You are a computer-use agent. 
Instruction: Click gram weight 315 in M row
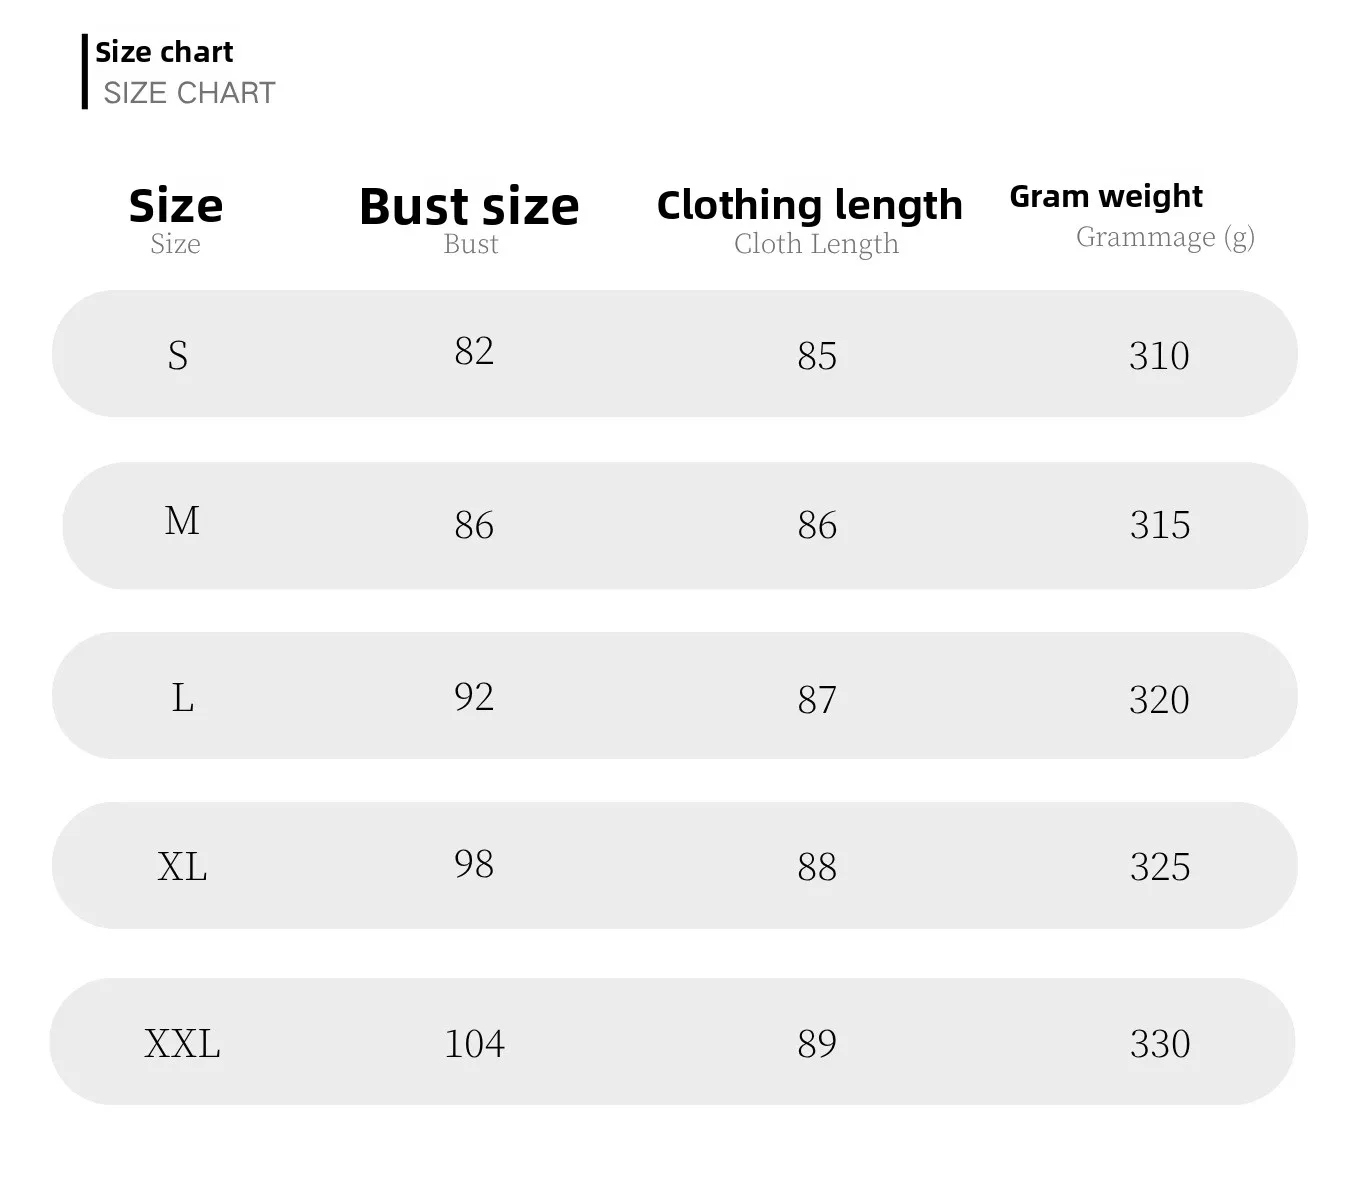pos(1160,525)
